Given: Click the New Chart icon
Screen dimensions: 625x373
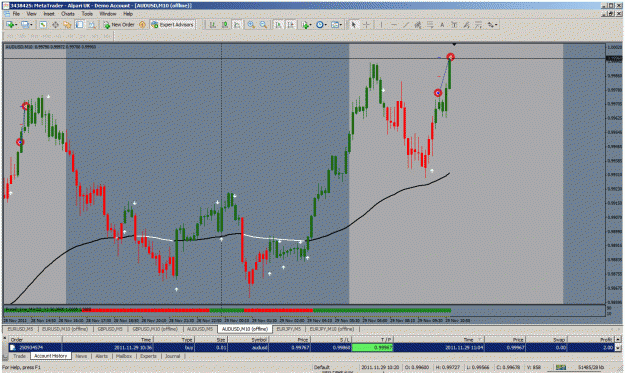Looking at the screenshot, I should [x=10, y=25].
